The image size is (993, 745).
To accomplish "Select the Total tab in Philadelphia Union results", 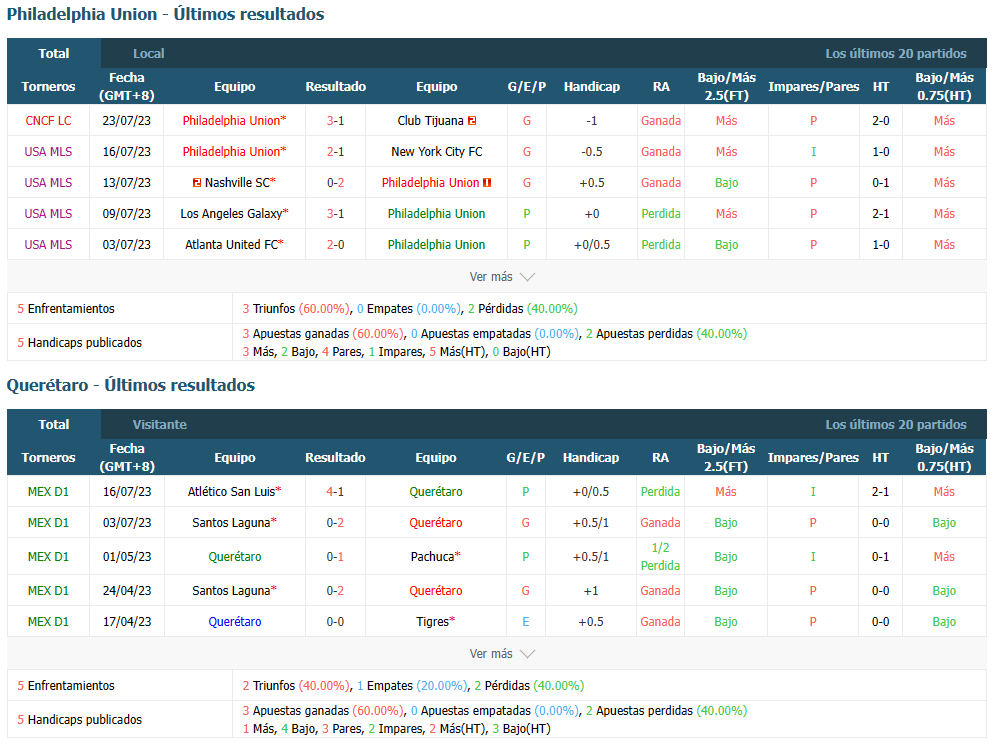I will 54,53.
